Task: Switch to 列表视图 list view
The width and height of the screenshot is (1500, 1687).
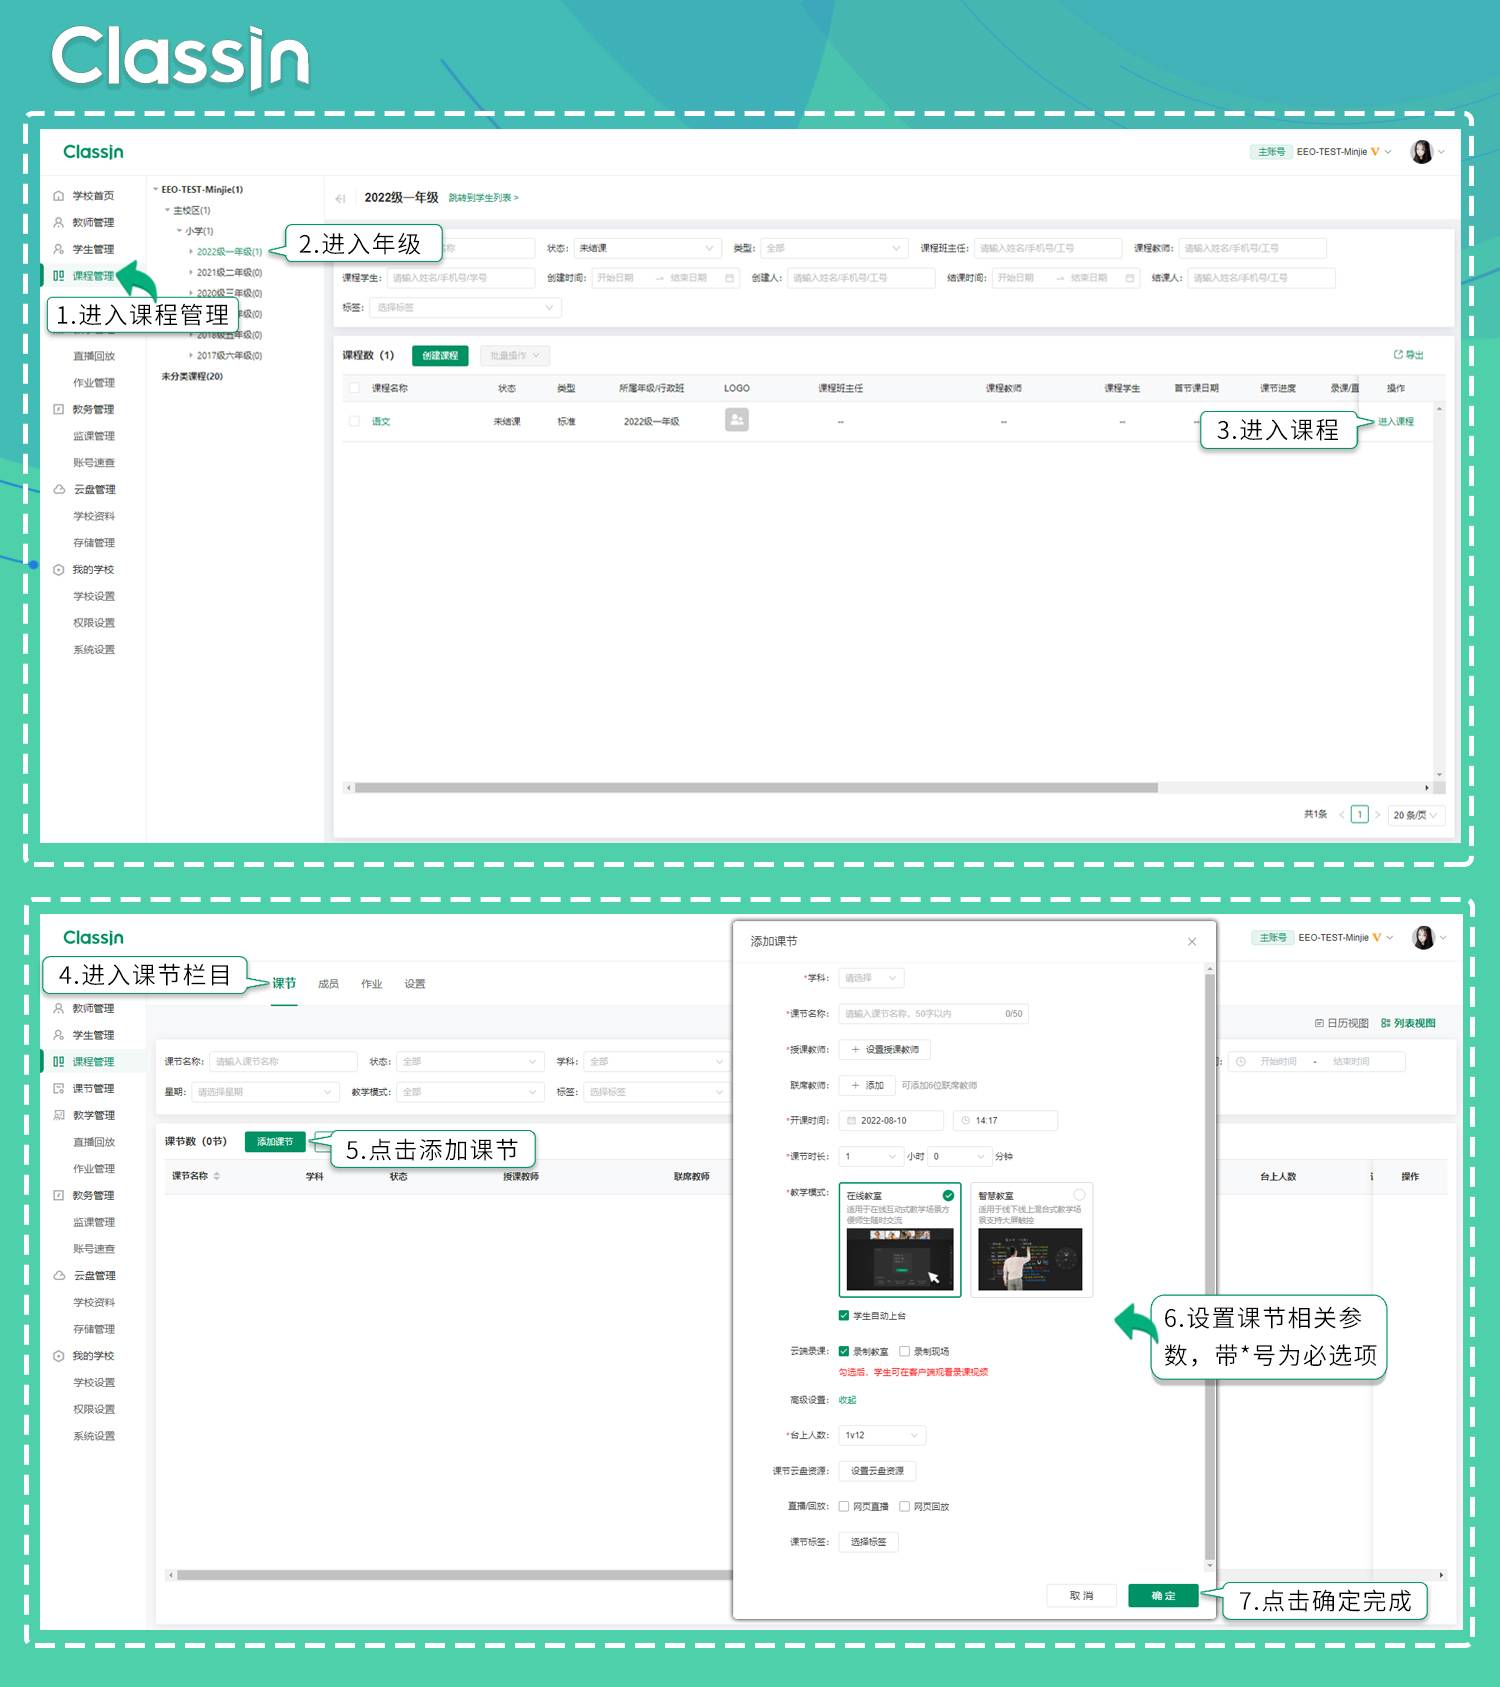Action: (x=1408, y=1023)
